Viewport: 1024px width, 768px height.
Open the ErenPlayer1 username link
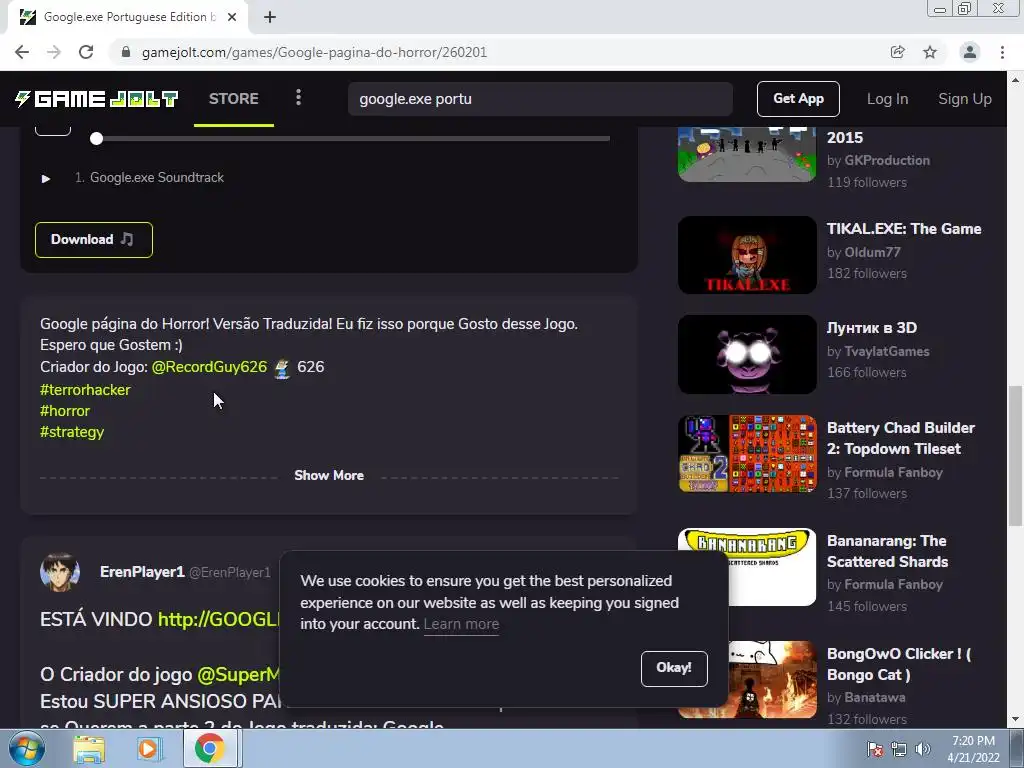click(x=142, y=572)
